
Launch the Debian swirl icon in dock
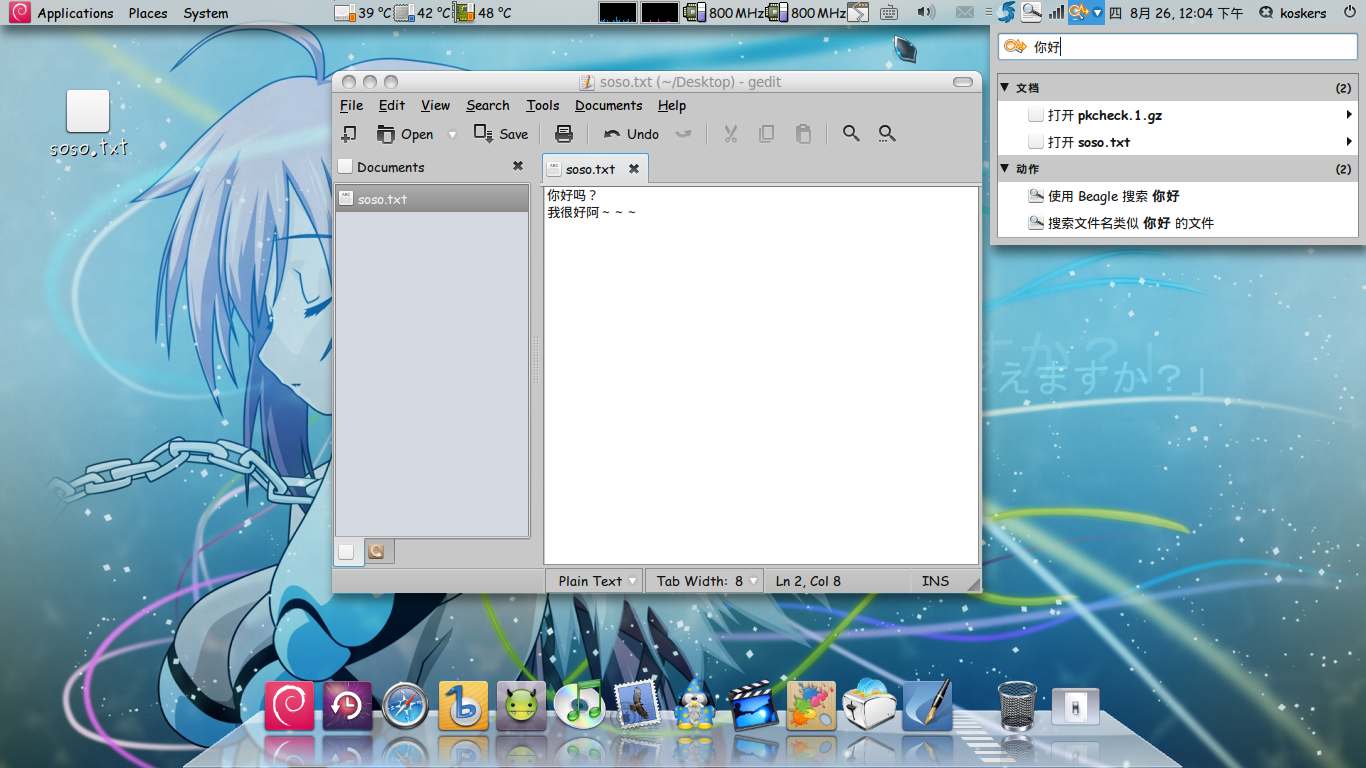(289, 706)
